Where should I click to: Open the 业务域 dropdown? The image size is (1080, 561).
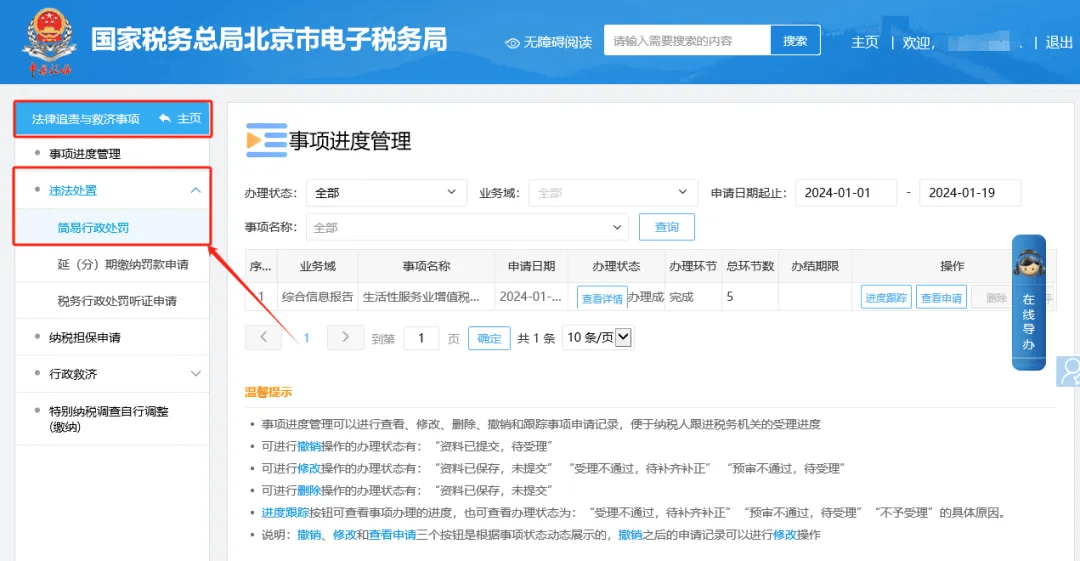click(613, 193)
